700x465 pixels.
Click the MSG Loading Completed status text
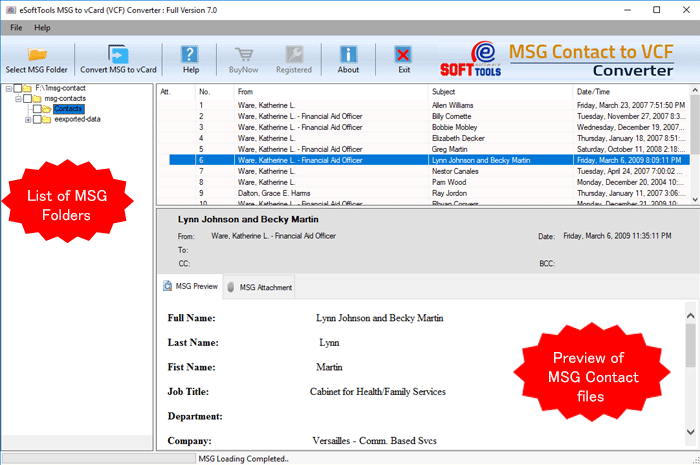click(243, 459)
